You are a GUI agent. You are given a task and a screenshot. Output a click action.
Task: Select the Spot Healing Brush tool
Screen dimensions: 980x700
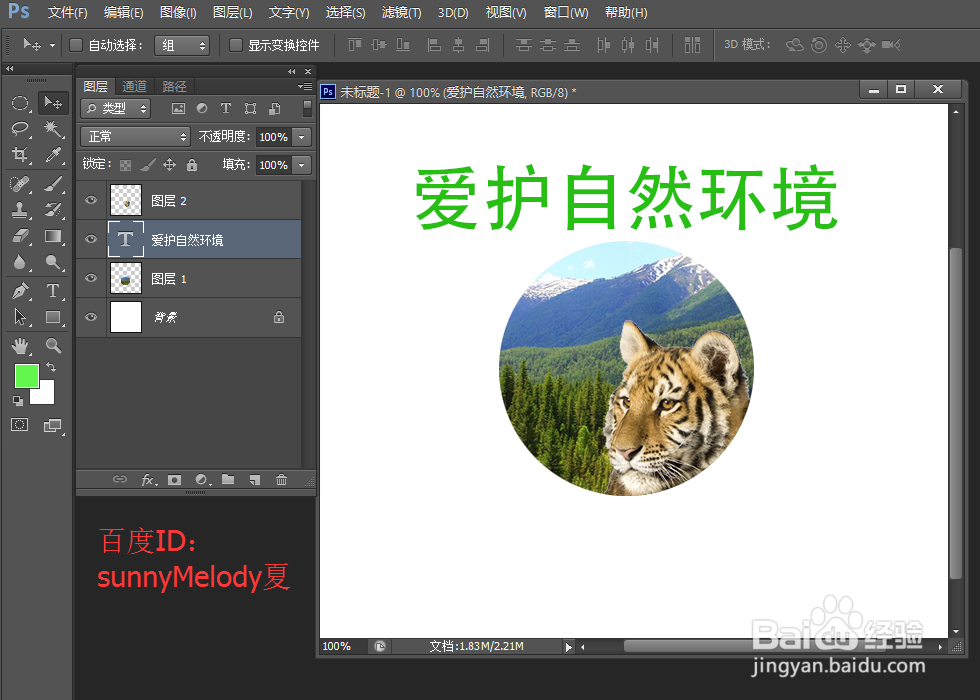click(x=20, y=184)
